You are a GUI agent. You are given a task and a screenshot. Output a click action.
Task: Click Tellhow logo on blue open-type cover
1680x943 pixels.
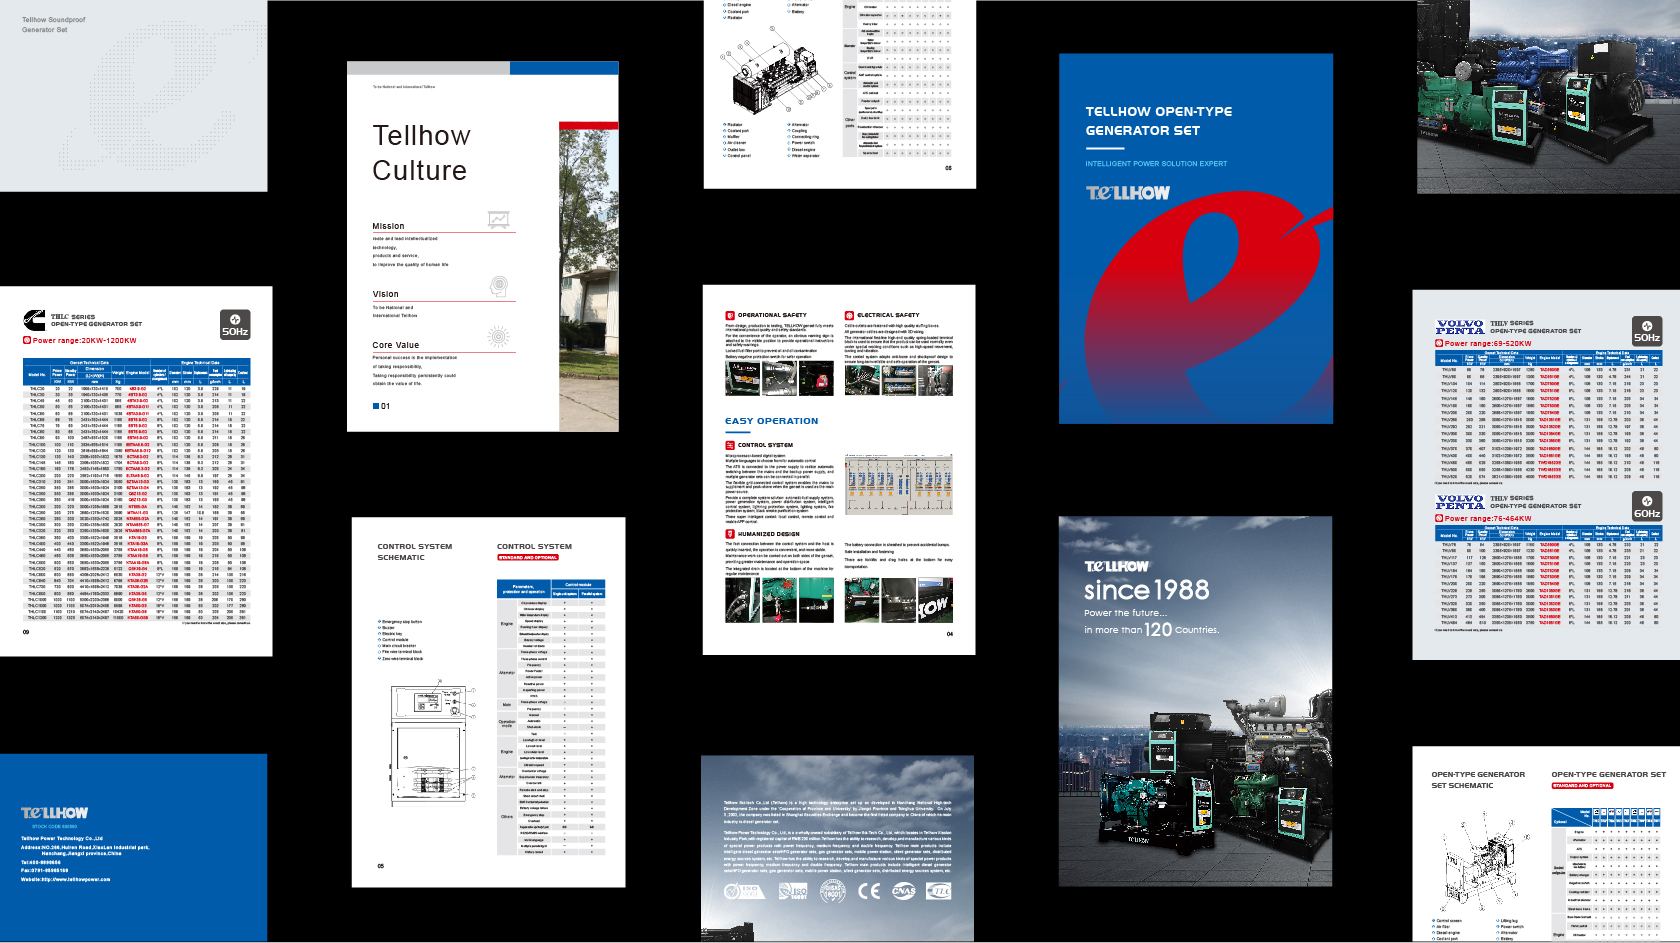pyautogui.click(x=1128, y=193)
